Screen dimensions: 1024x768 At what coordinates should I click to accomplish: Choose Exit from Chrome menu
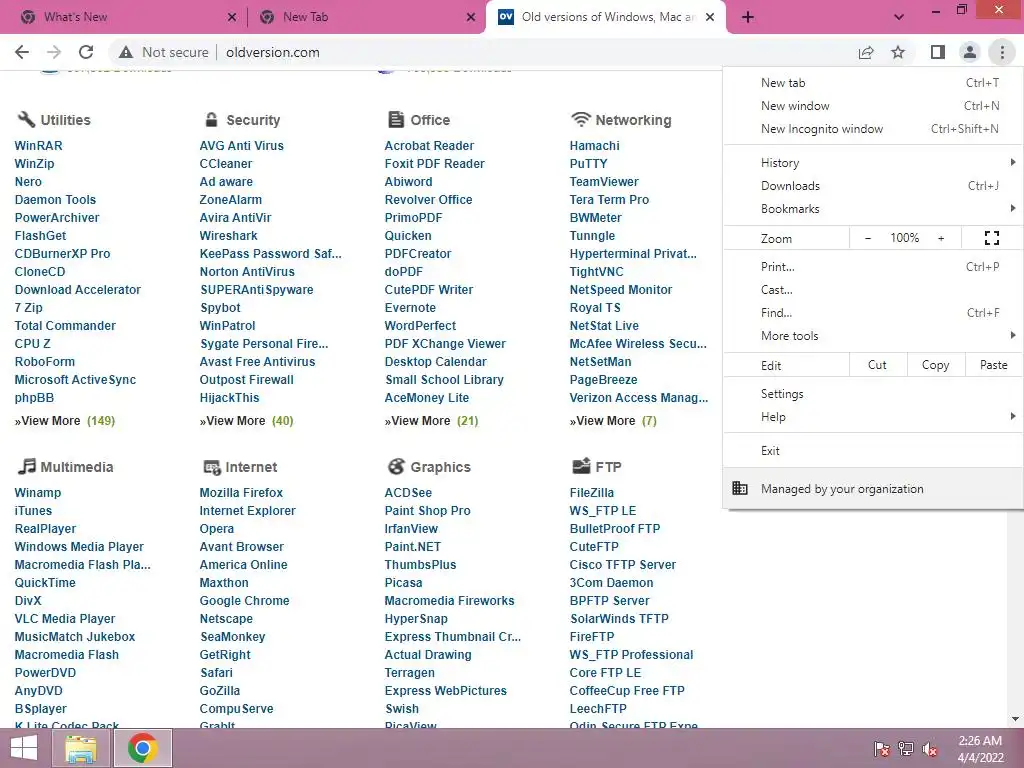click(x=873, y=451)
